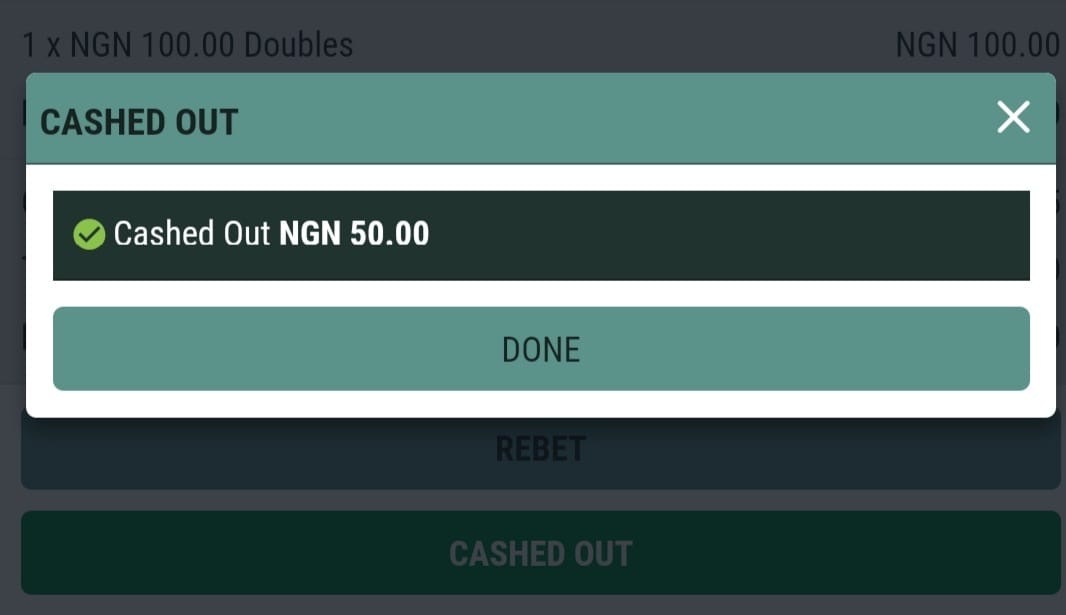Click the green checkmark success icon

89,234
